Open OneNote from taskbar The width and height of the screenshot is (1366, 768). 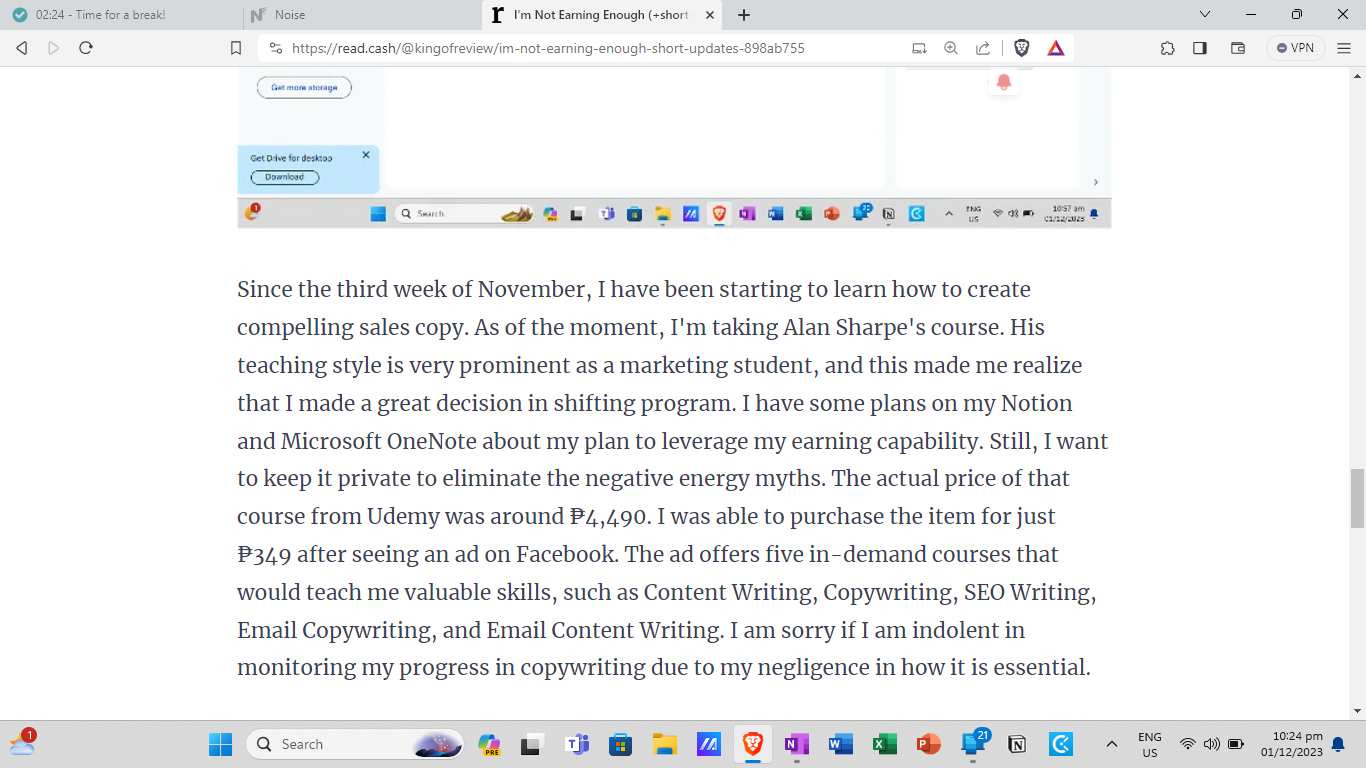797,744
